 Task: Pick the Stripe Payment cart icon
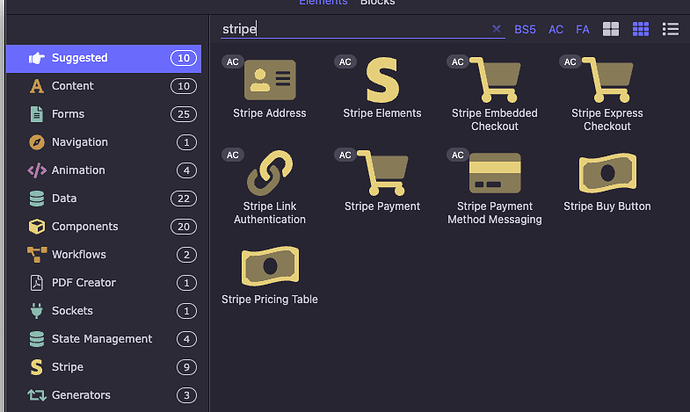382,173
